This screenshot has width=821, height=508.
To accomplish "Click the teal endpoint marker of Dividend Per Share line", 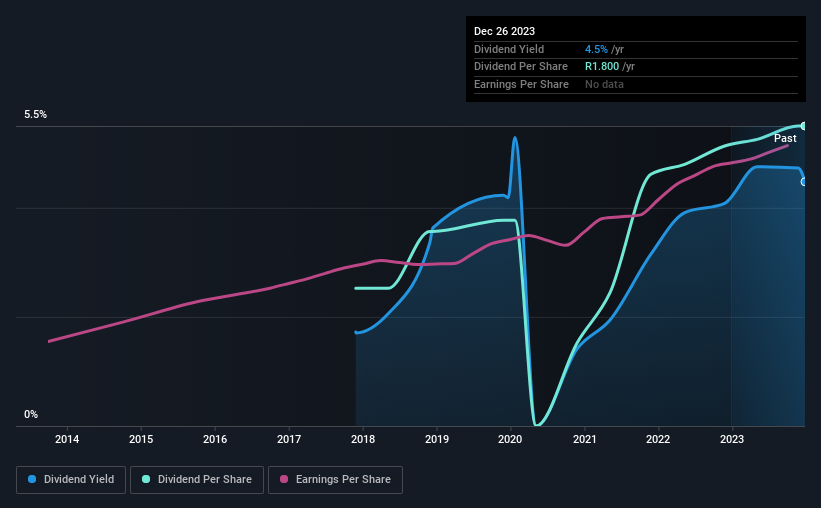I will click(803, 125).
